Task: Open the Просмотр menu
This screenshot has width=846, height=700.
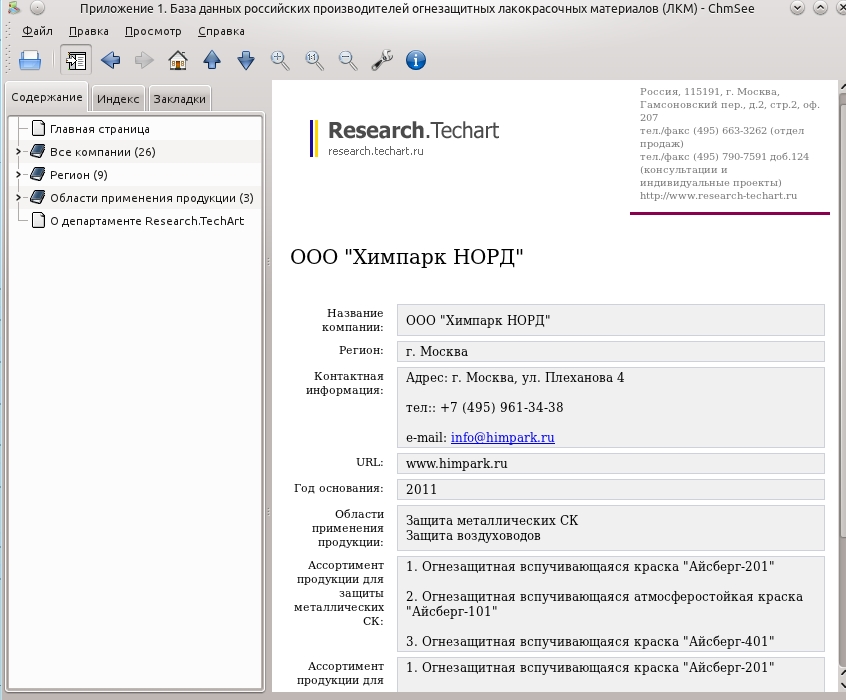Action: coord(153,31)
